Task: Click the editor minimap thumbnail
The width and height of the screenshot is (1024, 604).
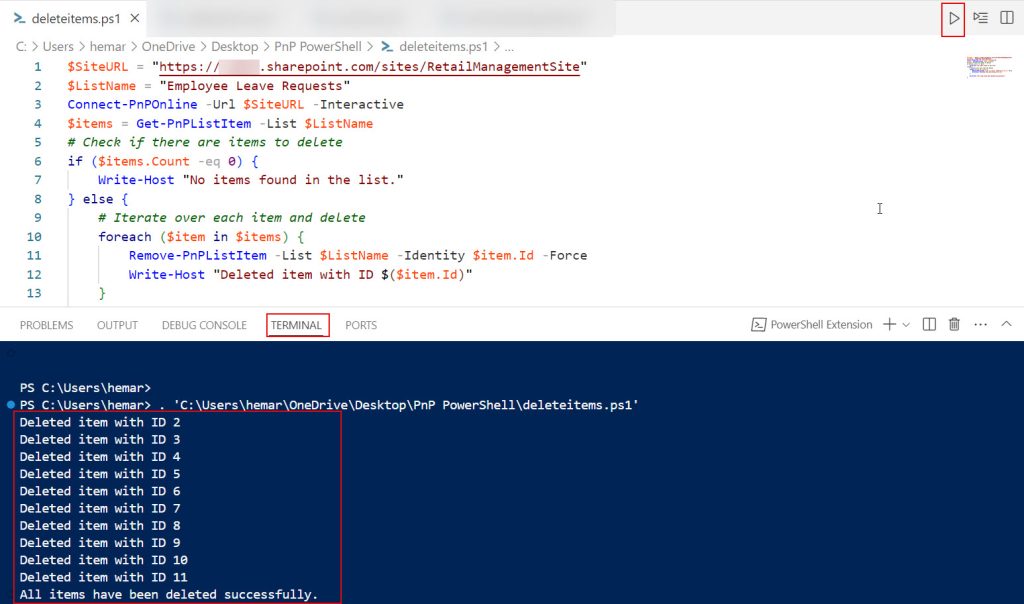Action: [989, 67]
